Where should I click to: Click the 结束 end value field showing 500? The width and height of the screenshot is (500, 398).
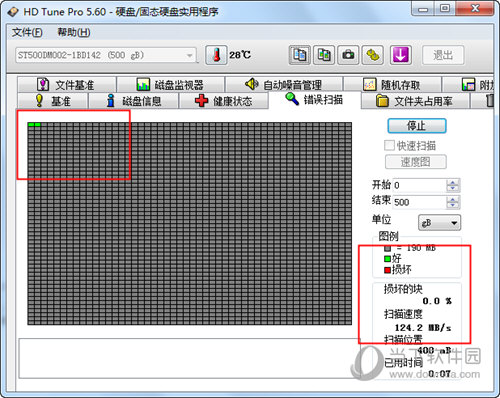[x=420, y=202]
